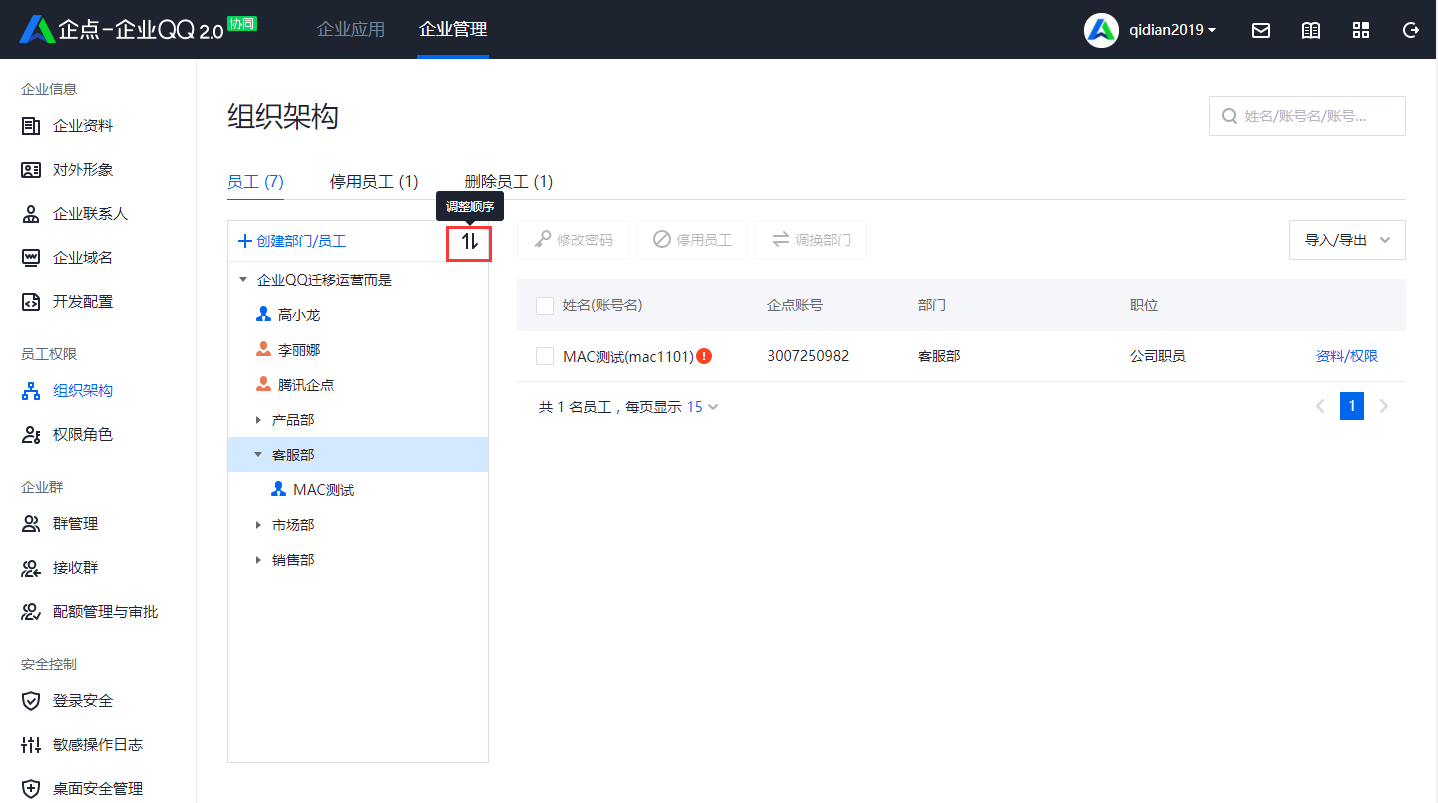The height and width of the screenshot is (803, 1438).
Task: Expand the 产品部 department arrow
Action: click(x=258, y=420)
